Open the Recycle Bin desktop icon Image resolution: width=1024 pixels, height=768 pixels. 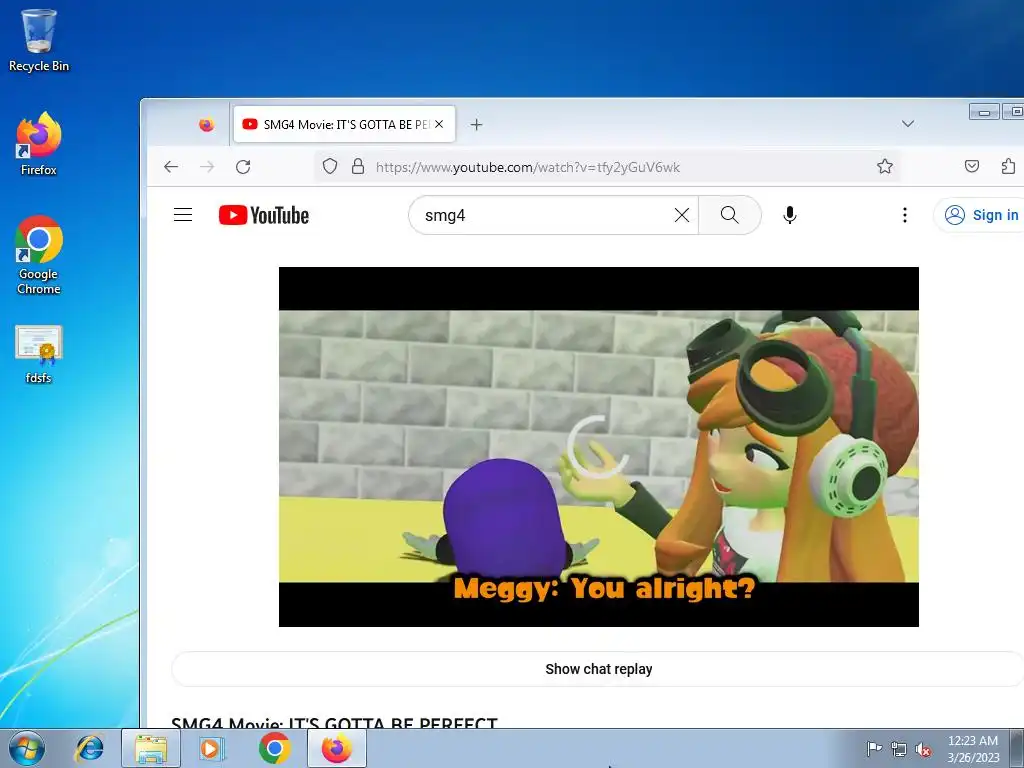point(39,40)
